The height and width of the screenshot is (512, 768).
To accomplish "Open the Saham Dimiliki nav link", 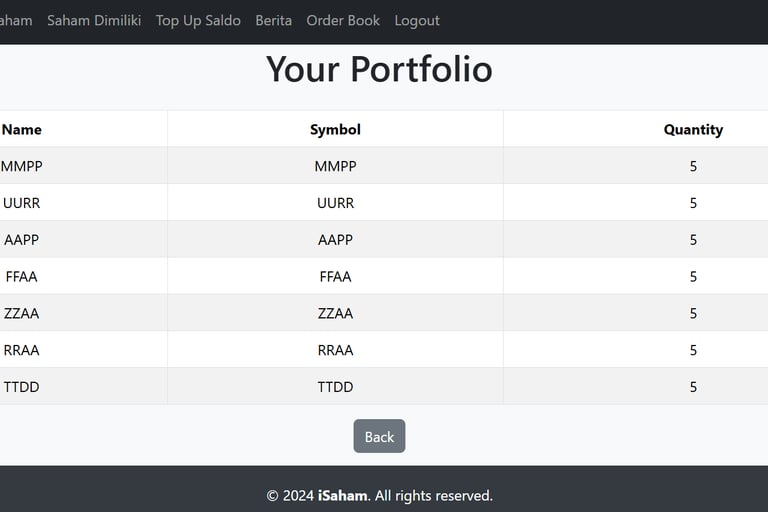I will click(94, 20).
